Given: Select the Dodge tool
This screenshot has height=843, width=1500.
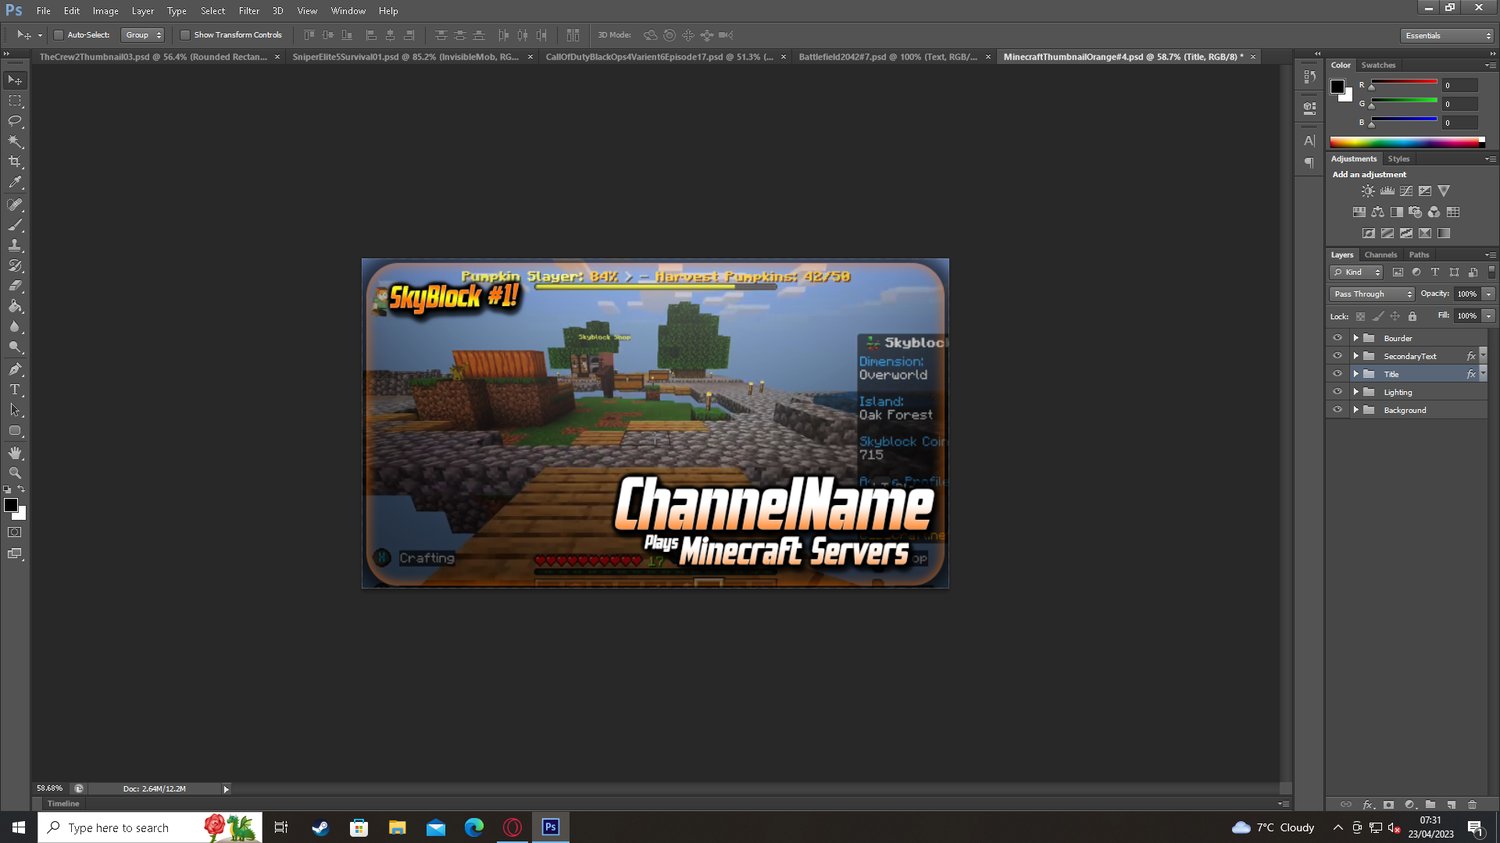Looking at the screenshot, I should pos(15,348).
